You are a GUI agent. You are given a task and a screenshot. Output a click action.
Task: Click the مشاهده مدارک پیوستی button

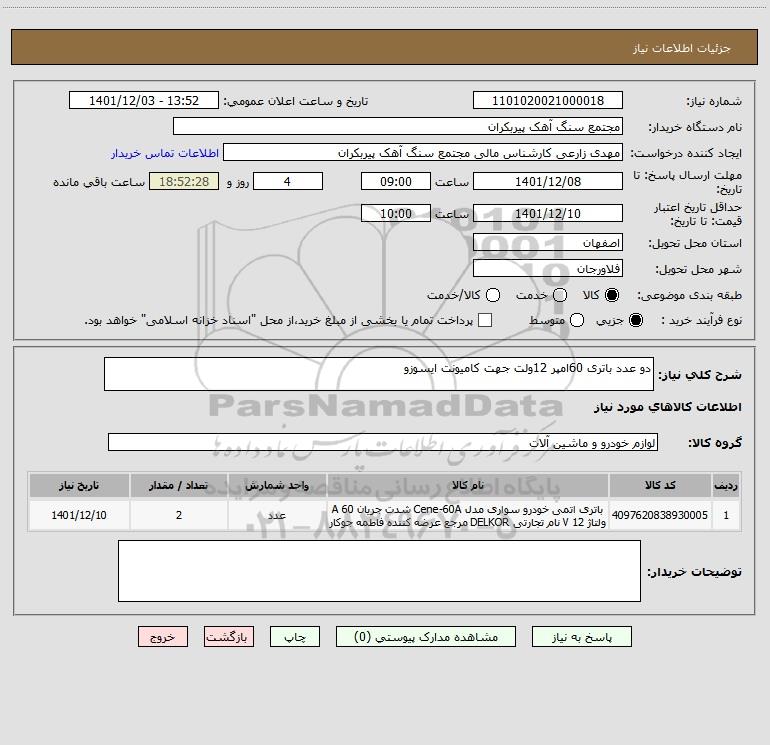[x=426, y=637]
